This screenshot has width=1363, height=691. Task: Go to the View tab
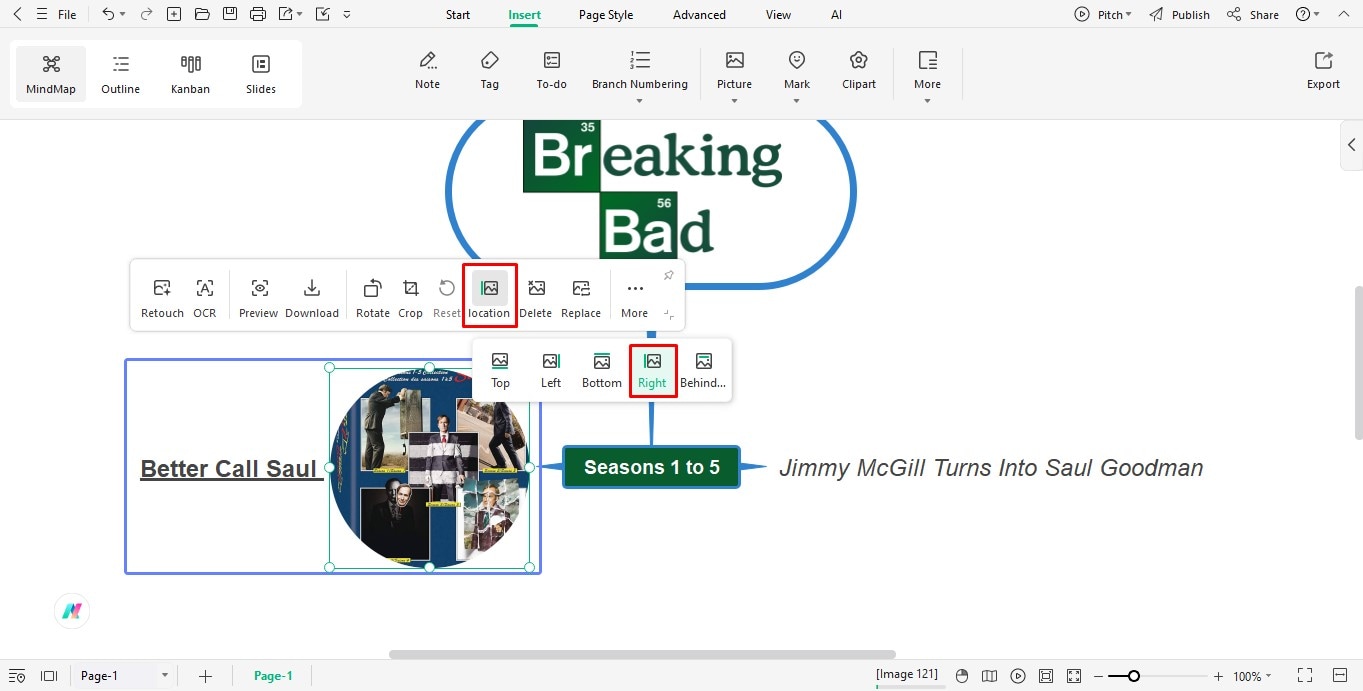tap(778, 15)
